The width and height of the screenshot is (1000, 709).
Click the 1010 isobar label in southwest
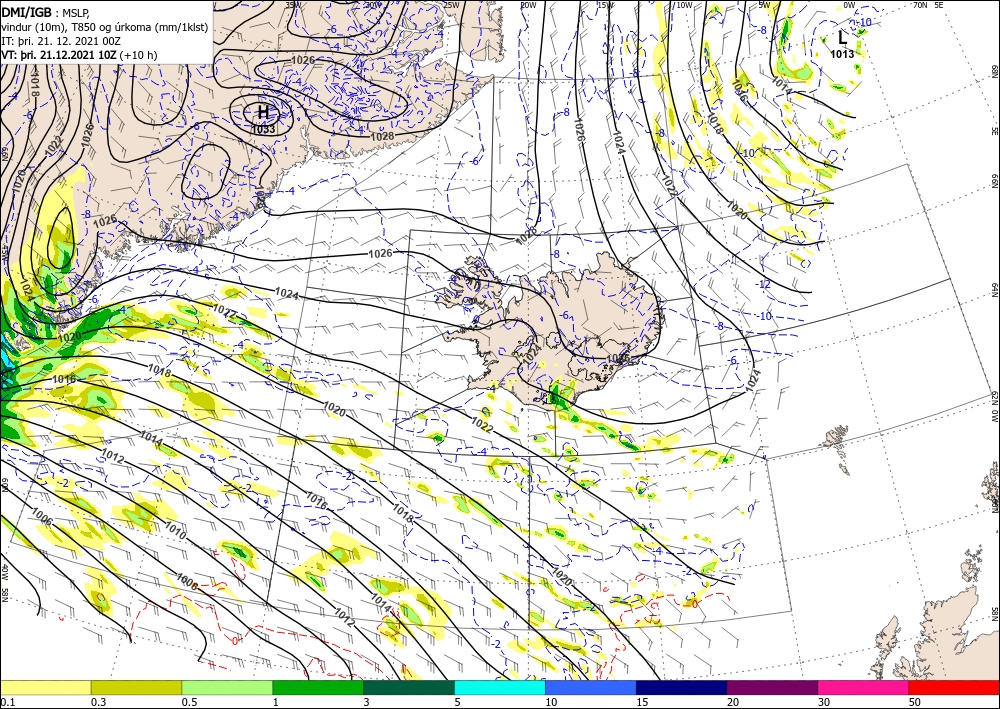[175, 530]
